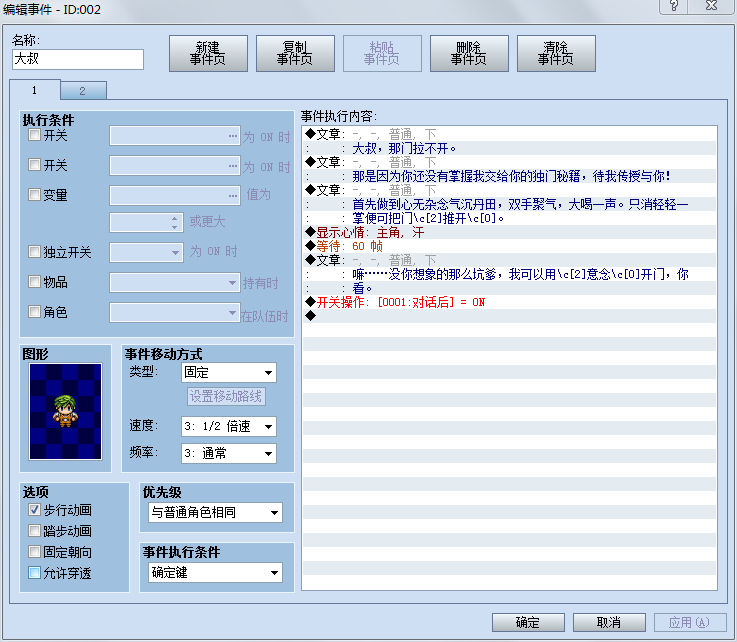Viewport: 737px width, 642px height.
Task: Open the 速度 speed dropdown
Action: 229,426
